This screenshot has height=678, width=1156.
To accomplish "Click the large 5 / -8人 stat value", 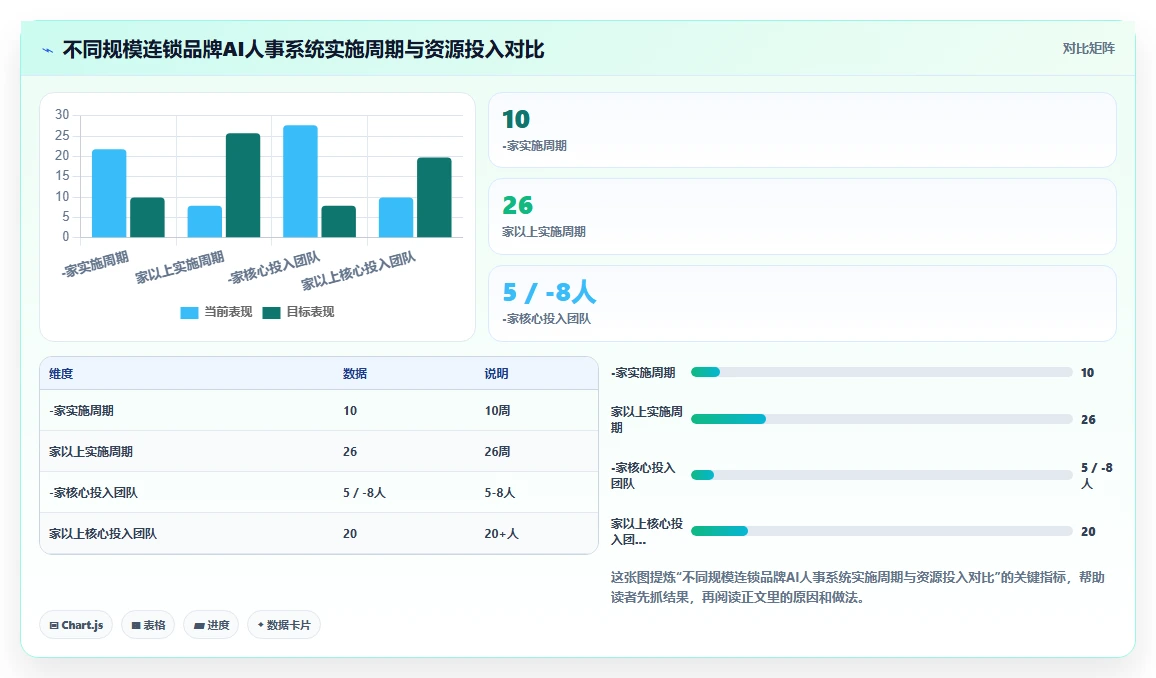I will coord(549,292).
